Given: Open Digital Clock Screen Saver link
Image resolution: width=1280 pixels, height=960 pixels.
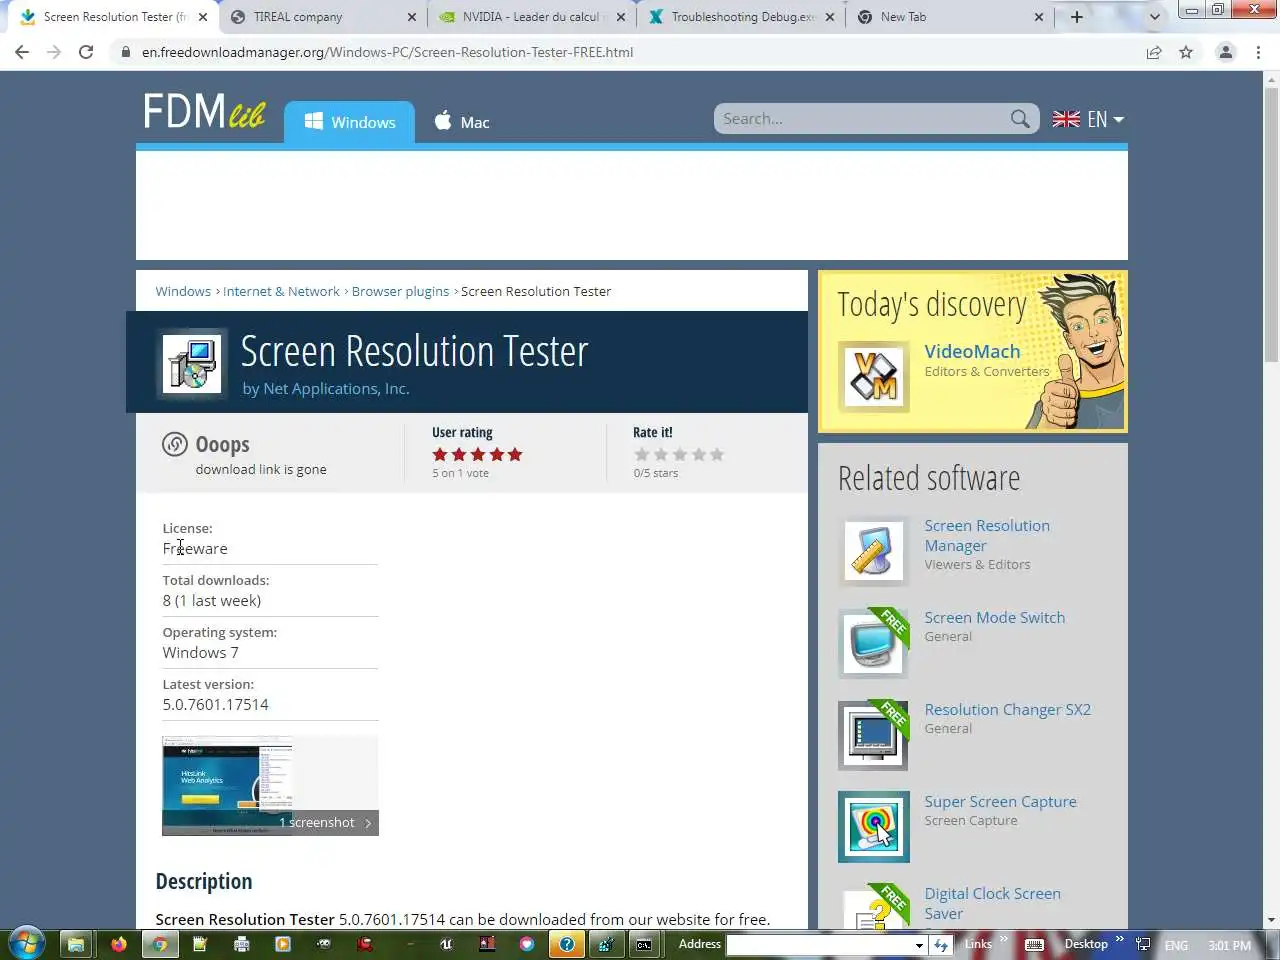Looking at the screenshot, I should 993,903.
